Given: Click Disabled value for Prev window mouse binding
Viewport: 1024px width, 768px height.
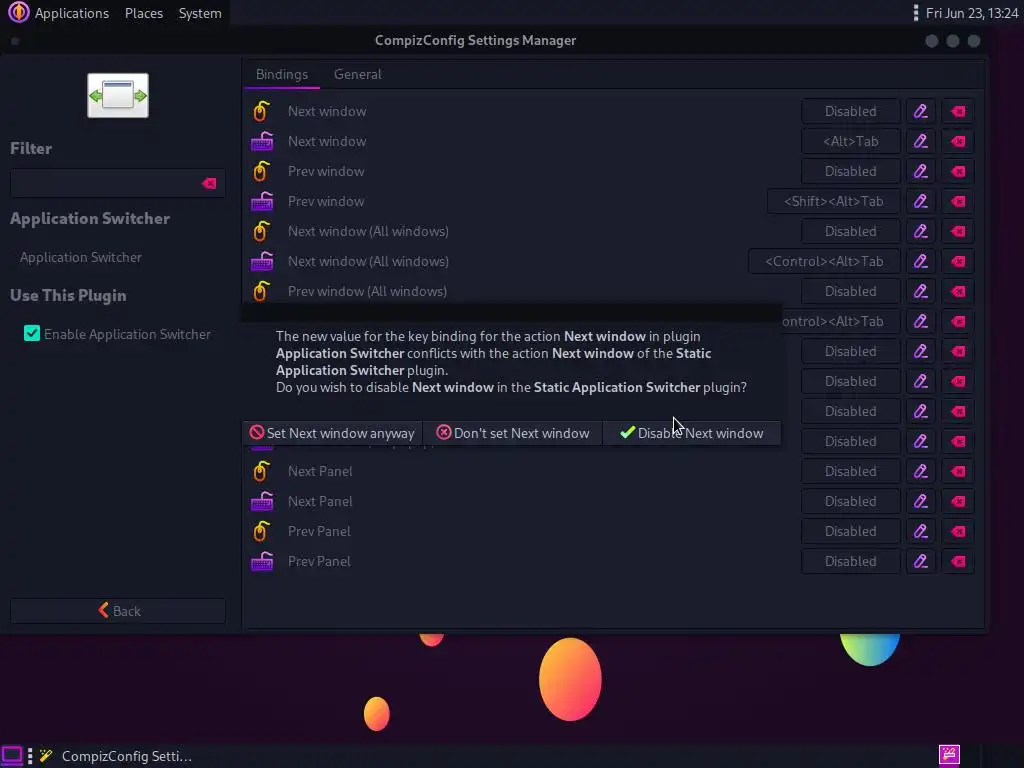Looking at the screenshot, I should coord(850,171).
